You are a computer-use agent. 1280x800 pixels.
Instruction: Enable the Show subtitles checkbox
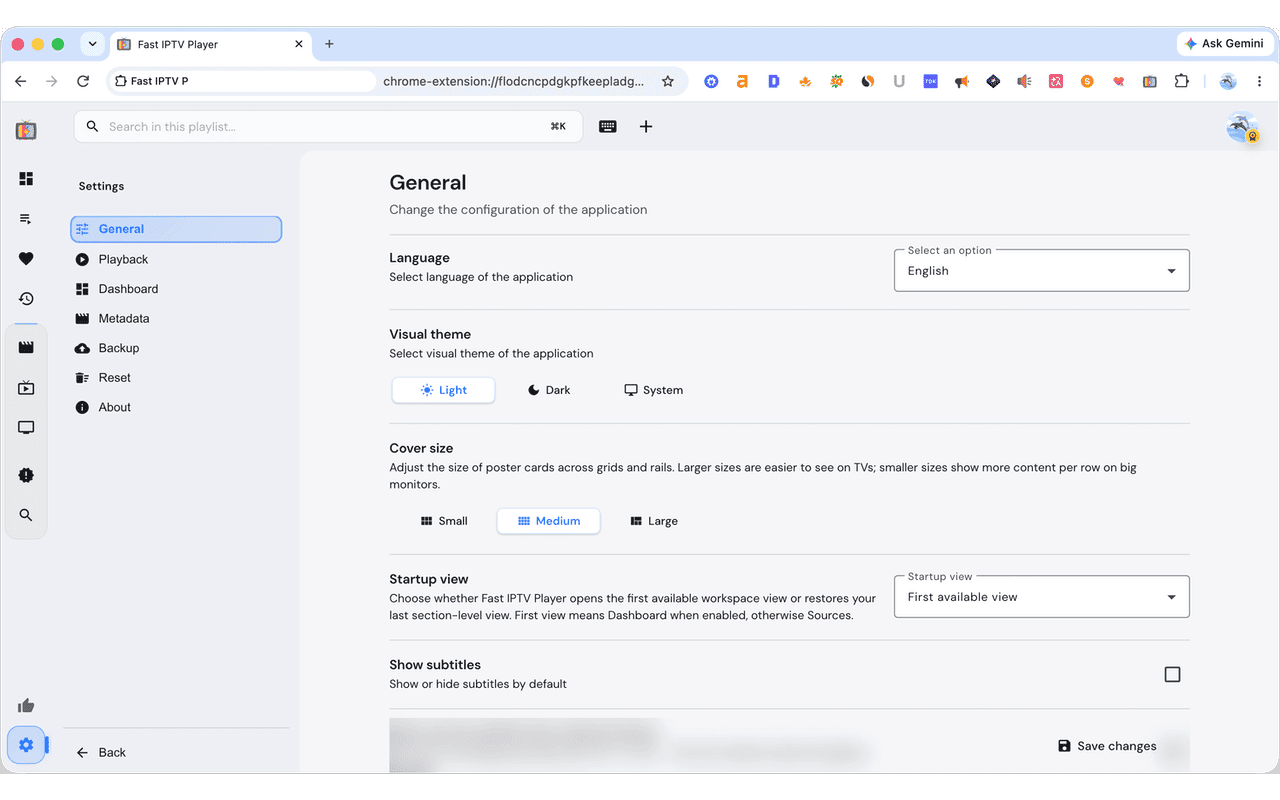point(1172,675)
